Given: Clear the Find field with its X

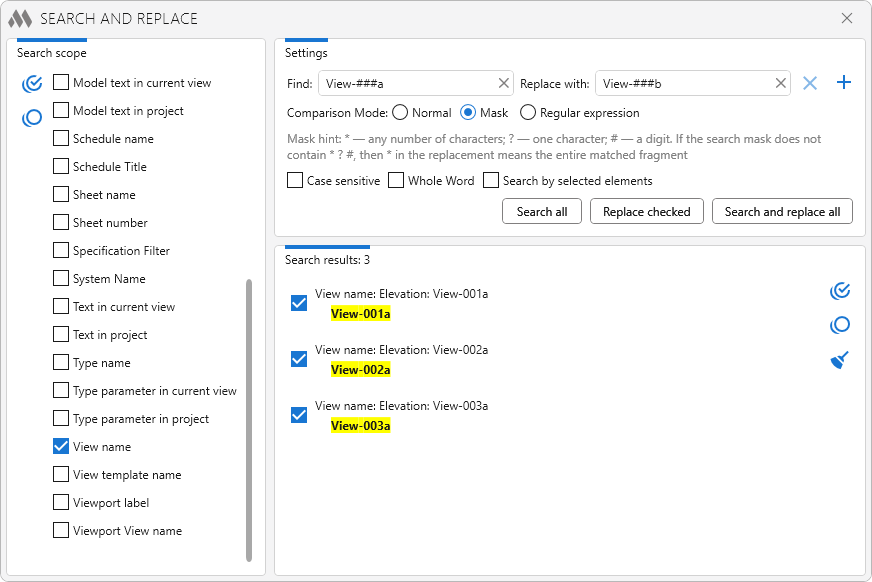Looking at the screenshot, I should point(503,84).
